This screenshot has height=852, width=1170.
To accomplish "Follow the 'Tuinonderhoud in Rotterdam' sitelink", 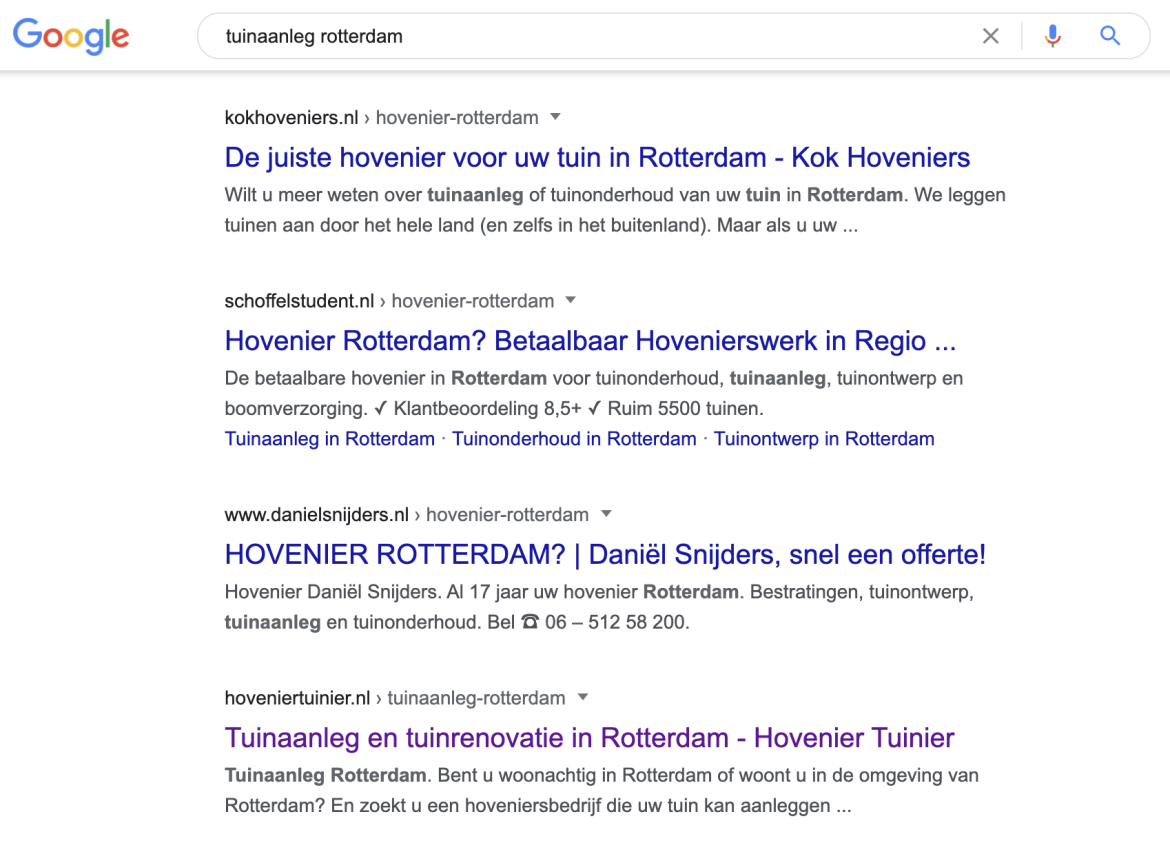I will [x=574, y=439].
